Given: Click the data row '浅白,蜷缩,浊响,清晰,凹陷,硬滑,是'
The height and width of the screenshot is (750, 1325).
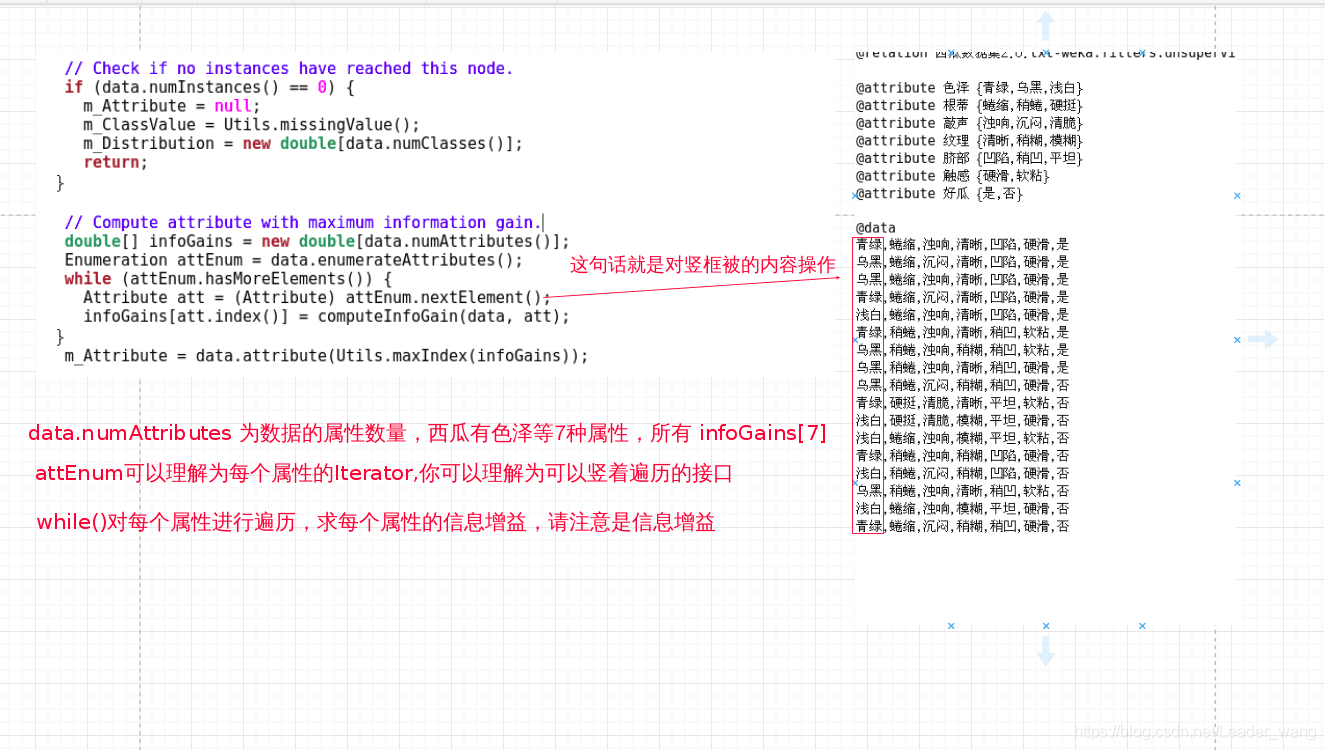Looking at the screenshot, I should [962, 314].
